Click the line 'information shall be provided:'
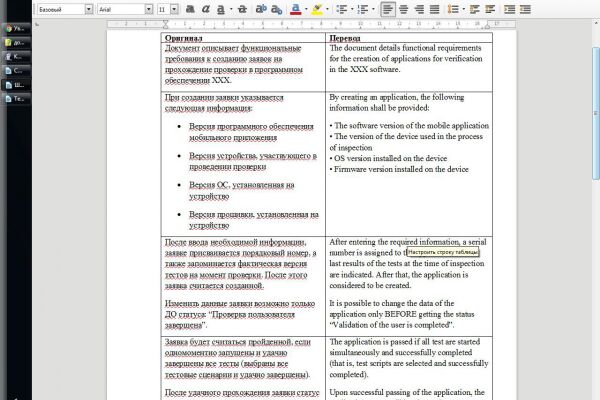 coord(379,108)
